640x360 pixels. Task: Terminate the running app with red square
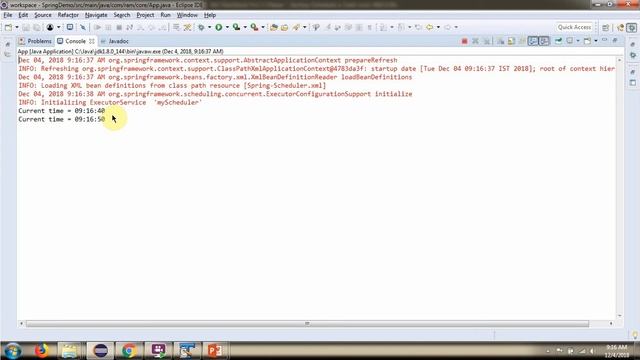[x=464, y=41]
